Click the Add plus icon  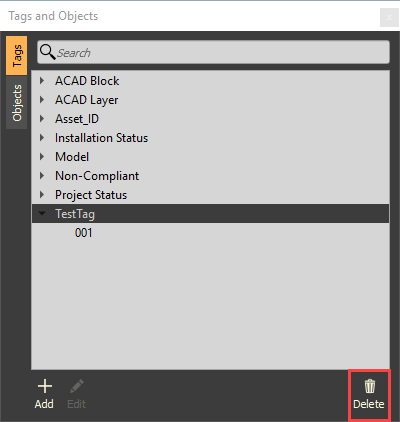45,386
